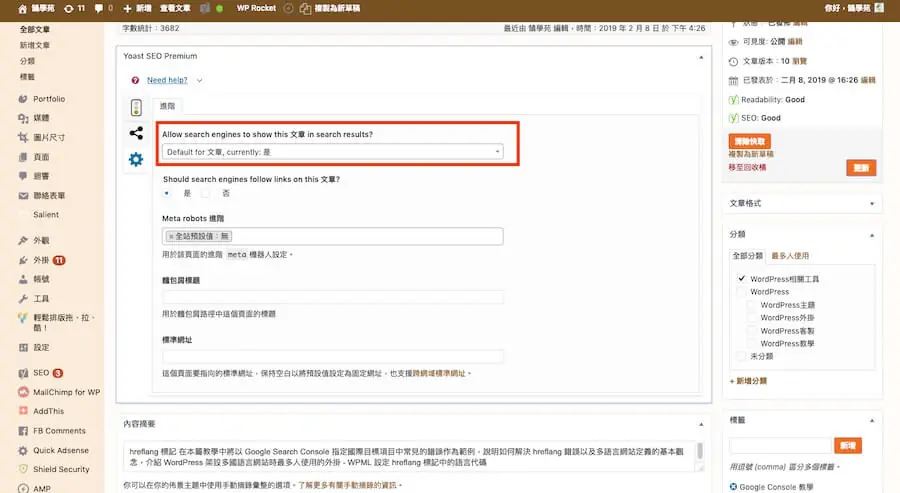900x493 pixels.
Task: Collapse the 內容摘要 excerpt panel arrow
Action: [x=701, y=424]
